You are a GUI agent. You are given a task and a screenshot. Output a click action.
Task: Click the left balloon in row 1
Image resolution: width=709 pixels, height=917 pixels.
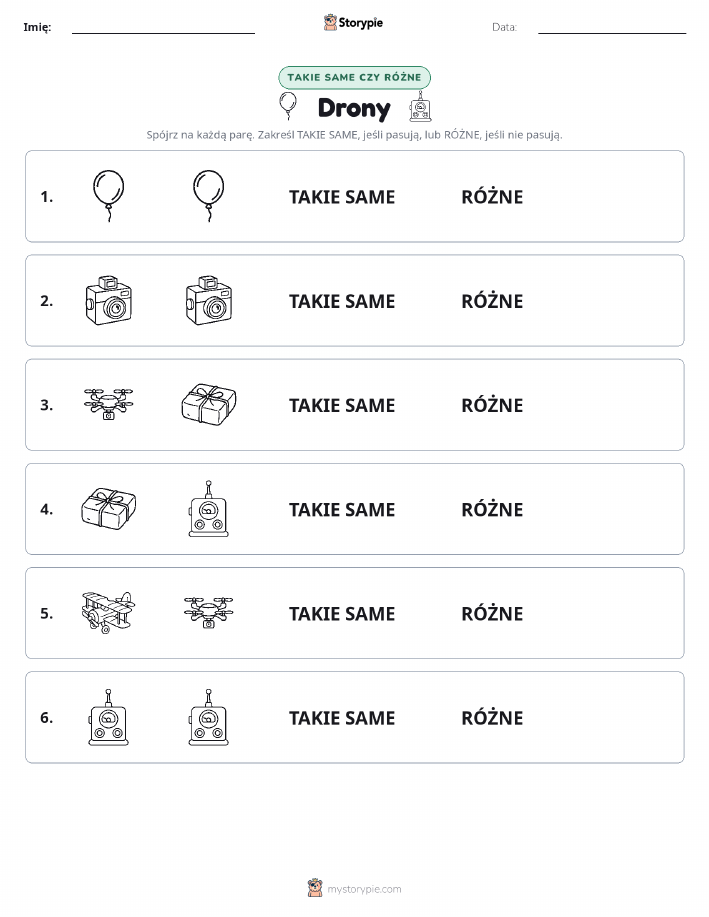pyautogui.click(x=108, y=196)
